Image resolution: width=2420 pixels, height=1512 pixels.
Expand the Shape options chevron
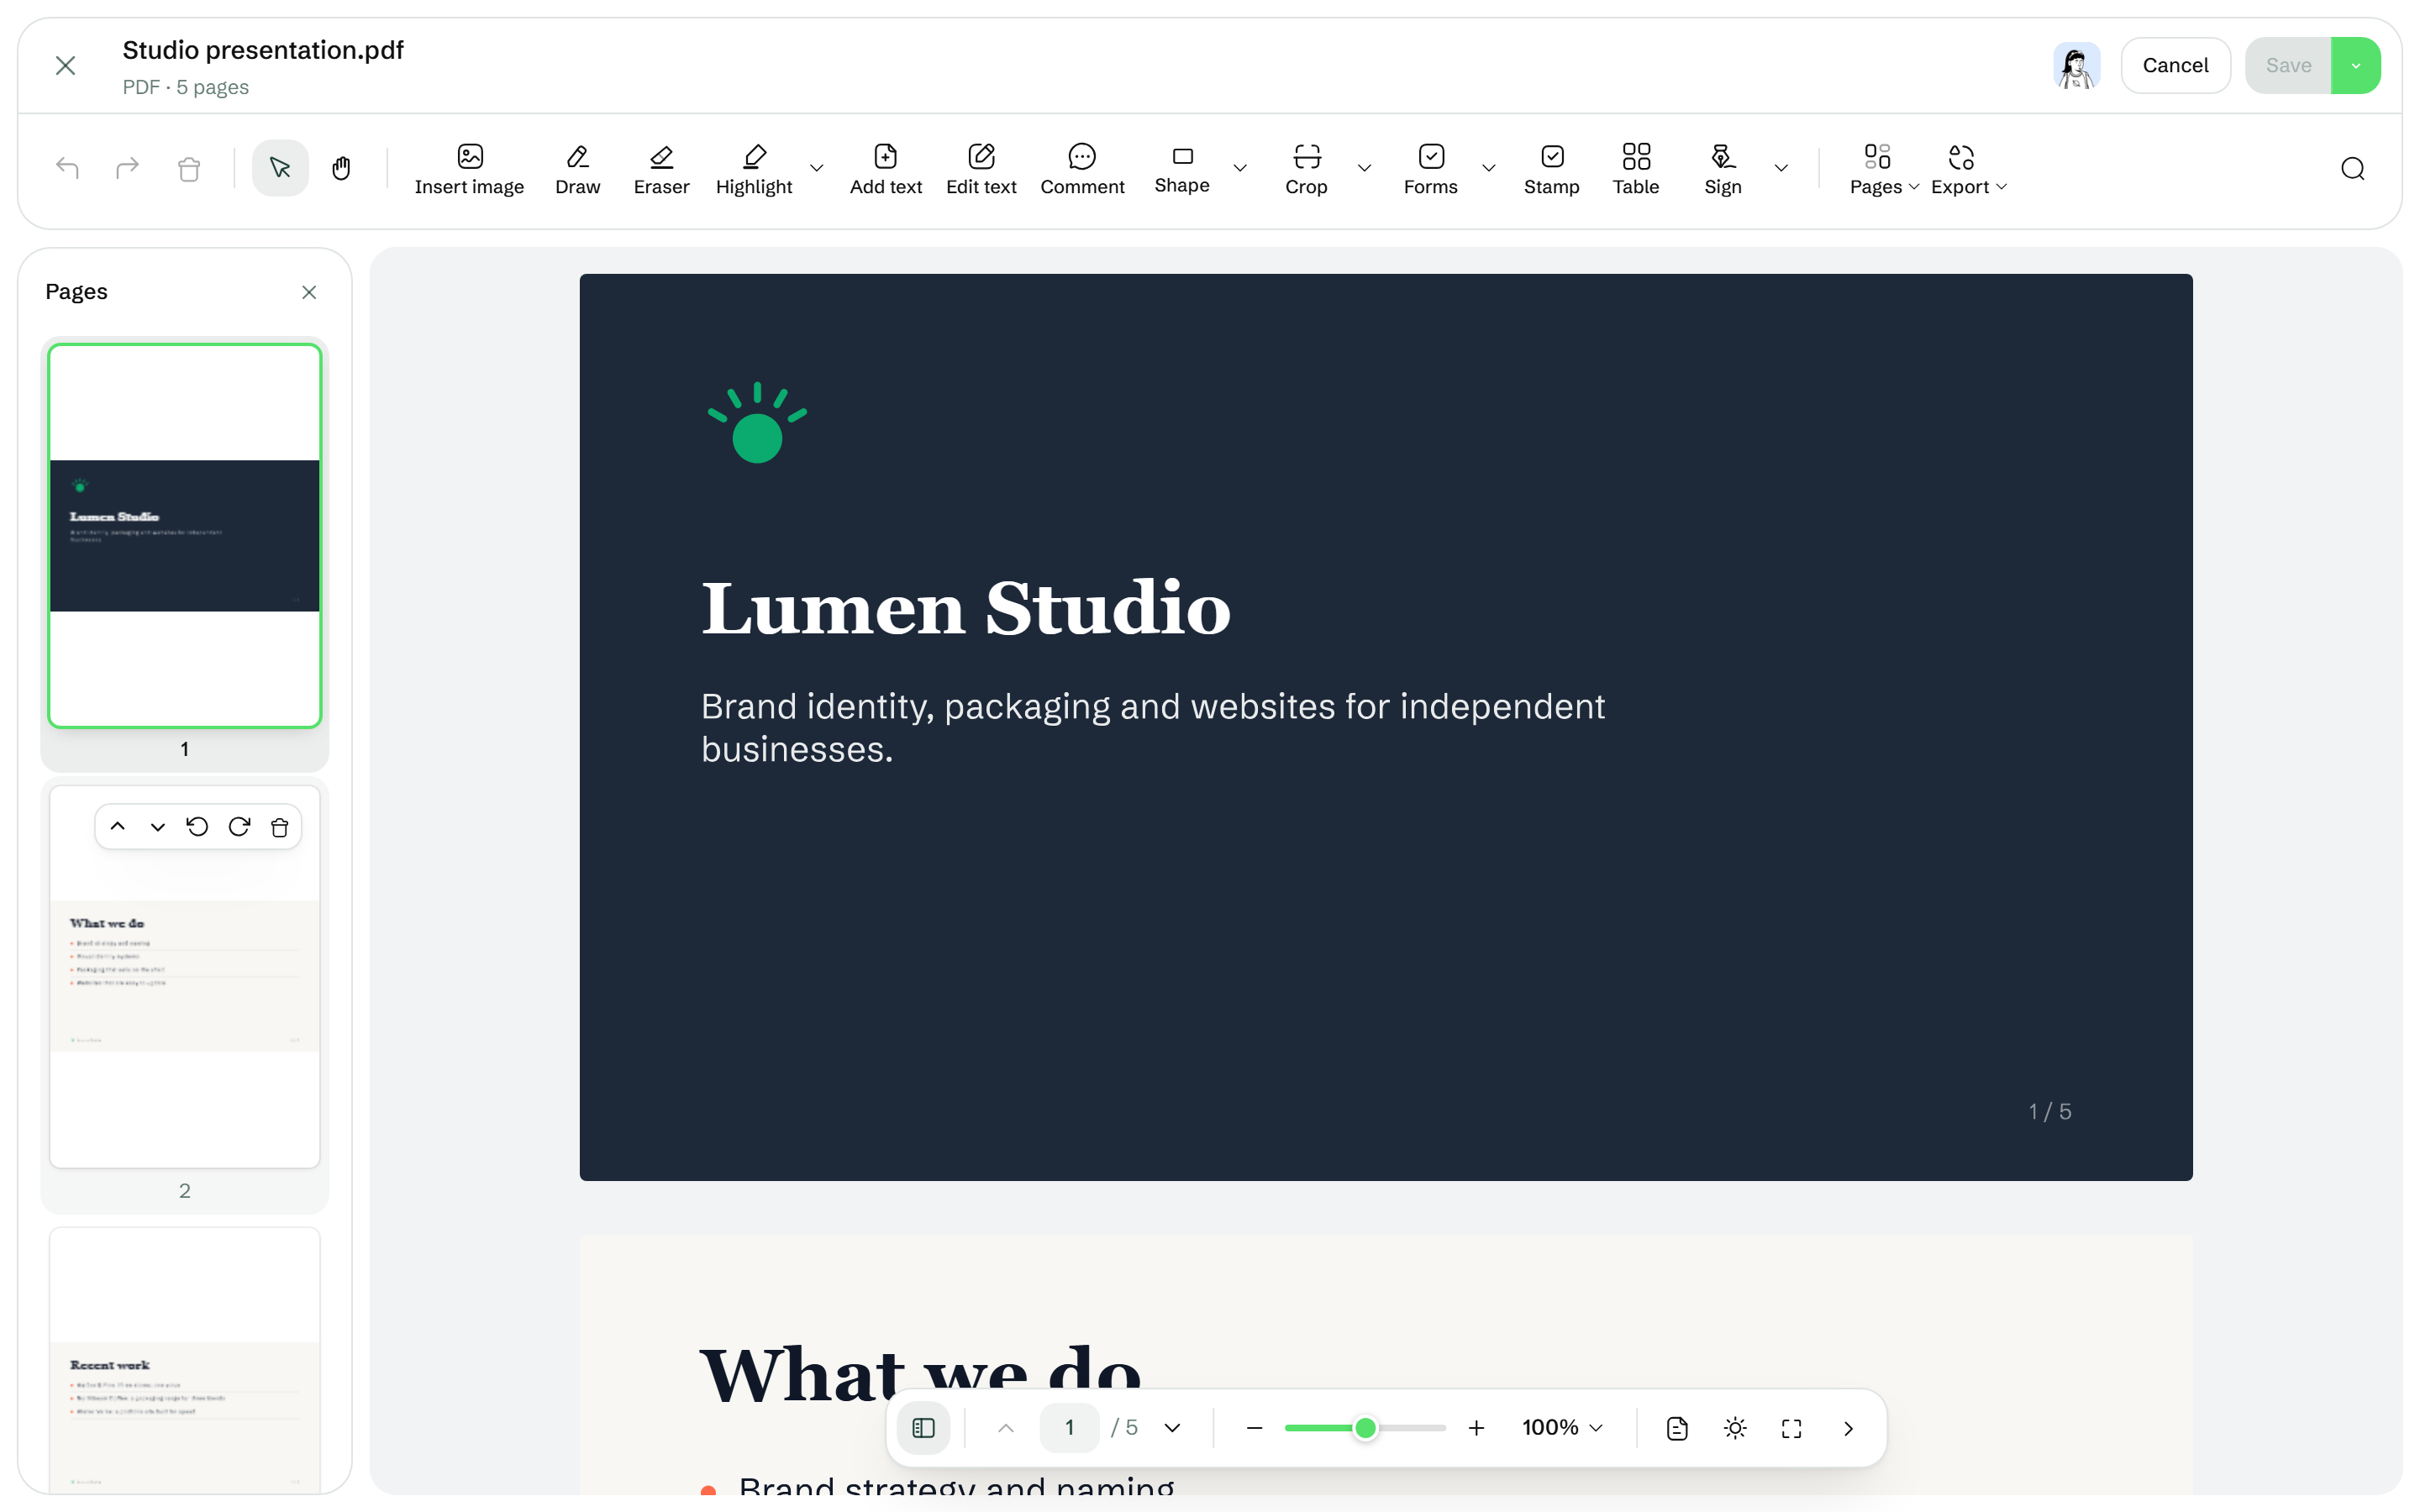[1240, 168]
